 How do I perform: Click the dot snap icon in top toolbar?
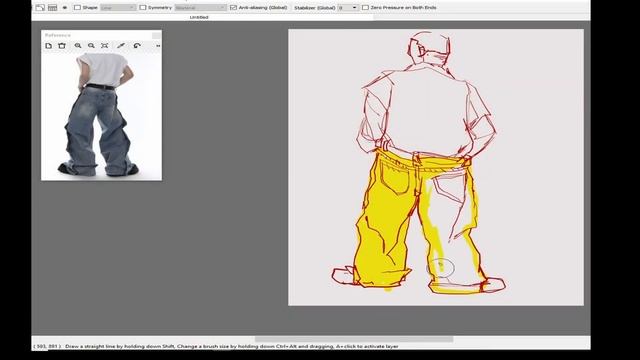pyautogui.click(x=64, y=7)
